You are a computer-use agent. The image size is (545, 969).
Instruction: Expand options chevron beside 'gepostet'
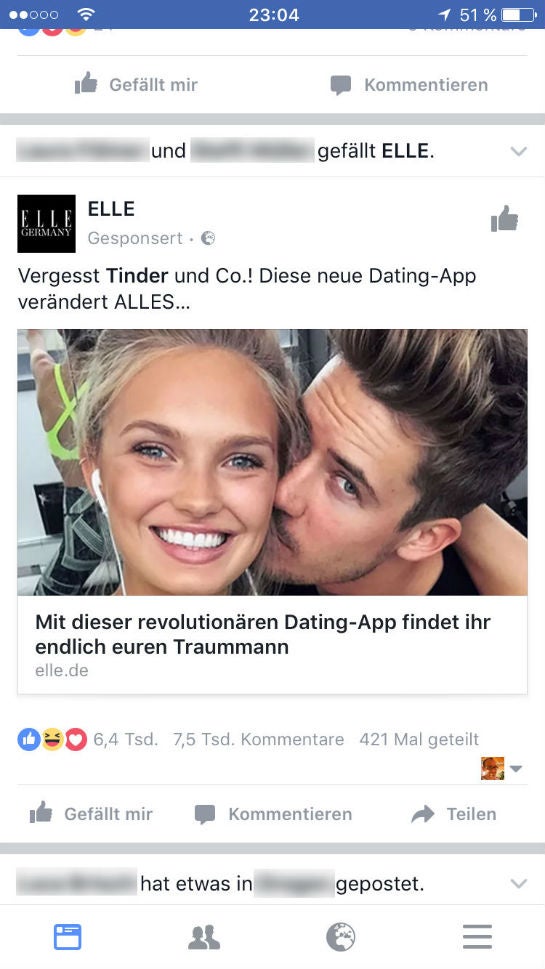click(519, 884)
